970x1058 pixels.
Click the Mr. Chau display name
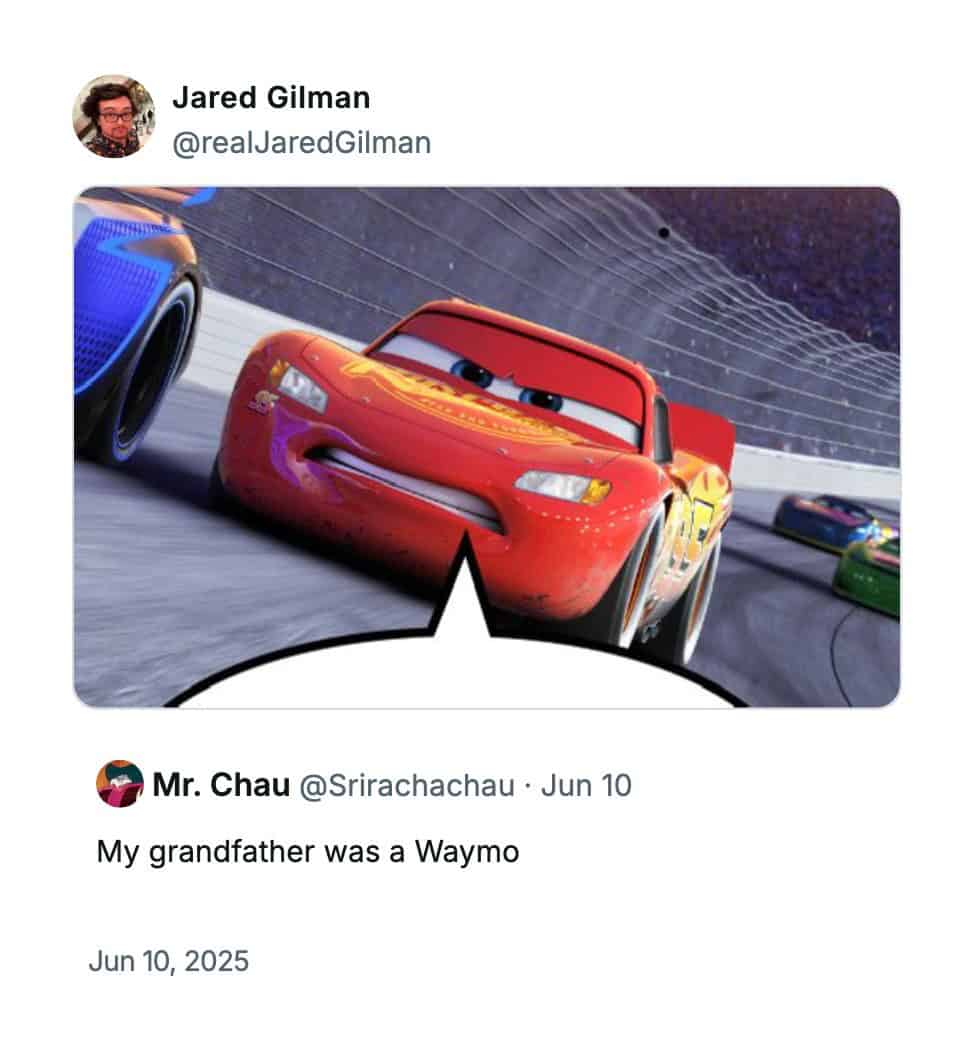[221, 785]
